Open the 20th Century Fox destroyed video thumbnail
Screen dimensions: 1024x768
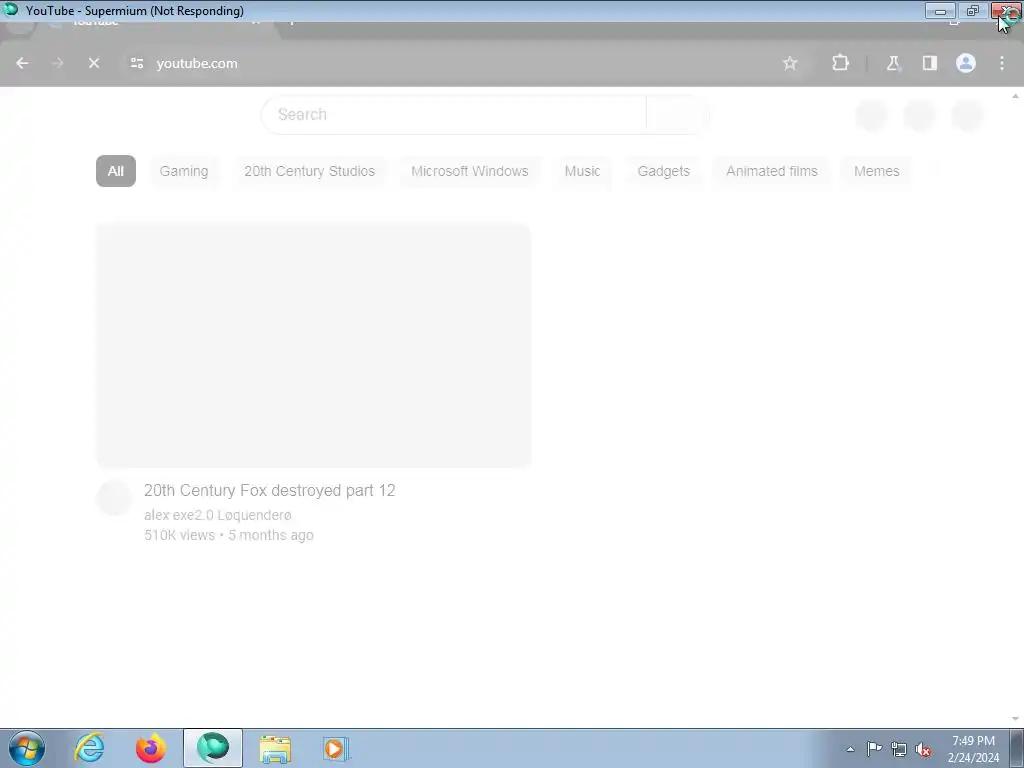(x=313, y=345)
